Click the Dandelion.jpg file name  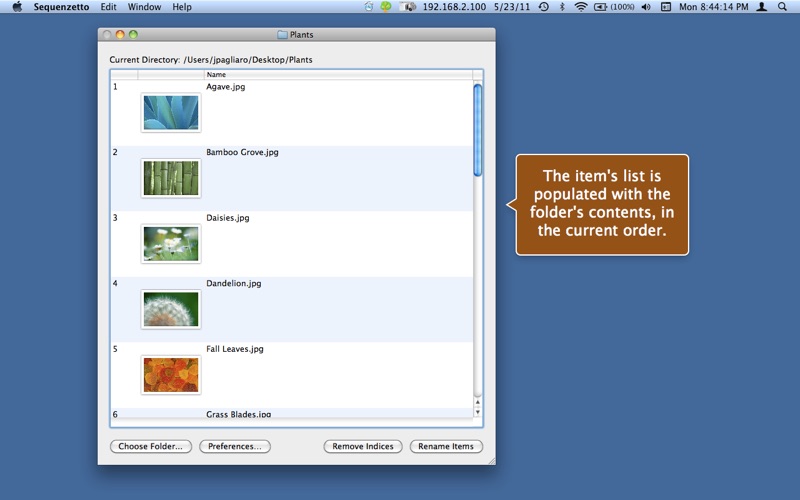pos(234,283)
